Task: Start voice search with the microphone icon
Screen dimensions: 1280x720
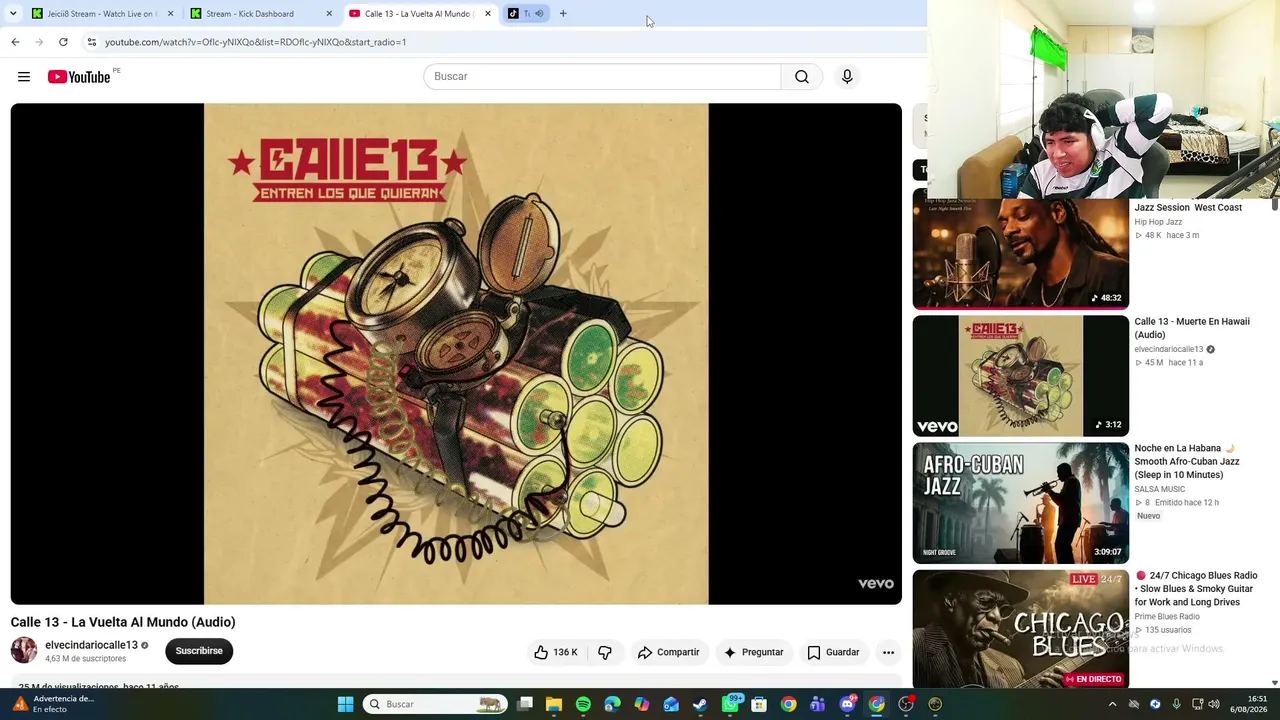Action: (x=847, y=77)
